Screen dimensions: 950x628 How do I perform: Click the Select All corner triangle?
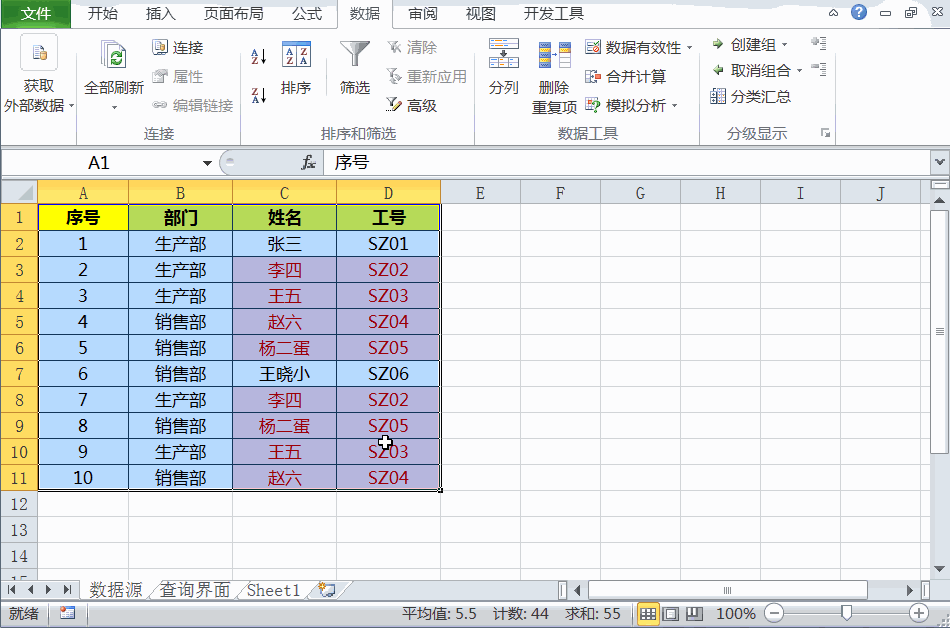pos(19,193)
